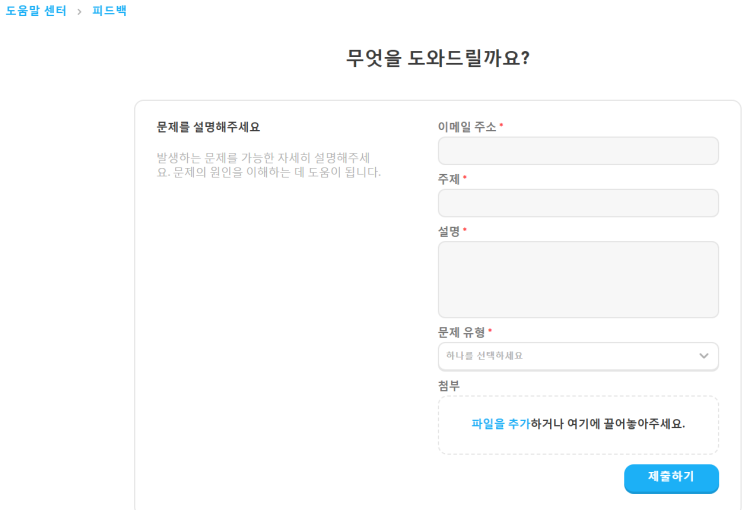Open the 도움말 센터 breadcrumb link
Screen dimensions: 750x510
coord(36,11)
